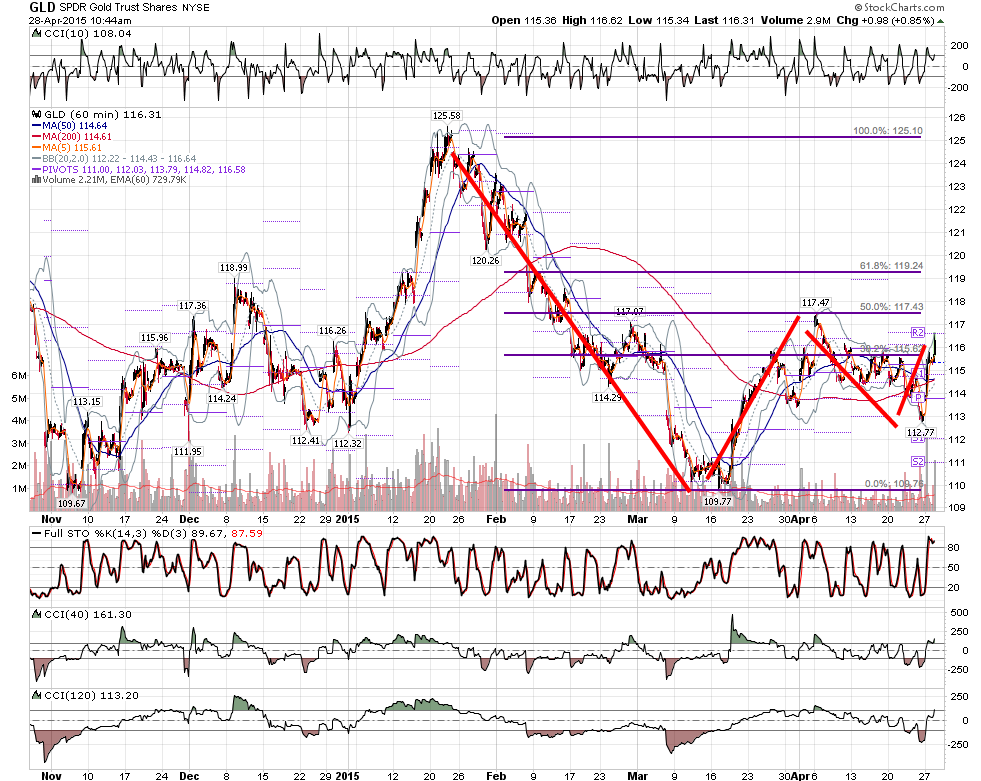The height and width of the screenshot is (781, 981).
Task: Click the Volume 2.9M header value
Action: tap(795, 21)
